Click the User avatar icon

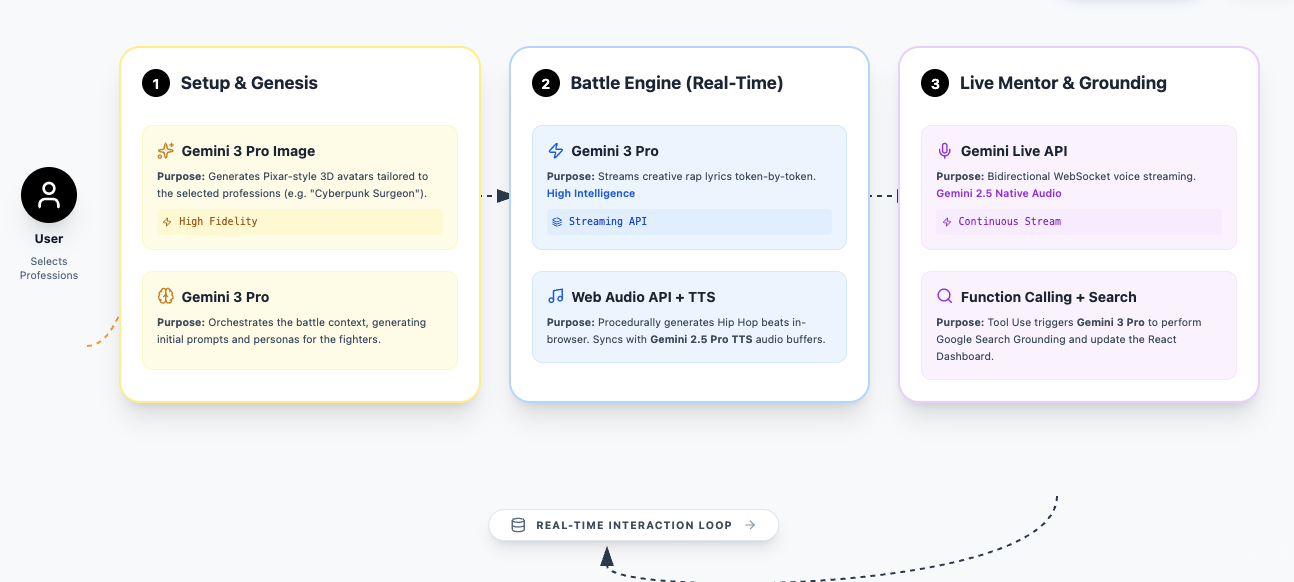(x=49, y=195)
